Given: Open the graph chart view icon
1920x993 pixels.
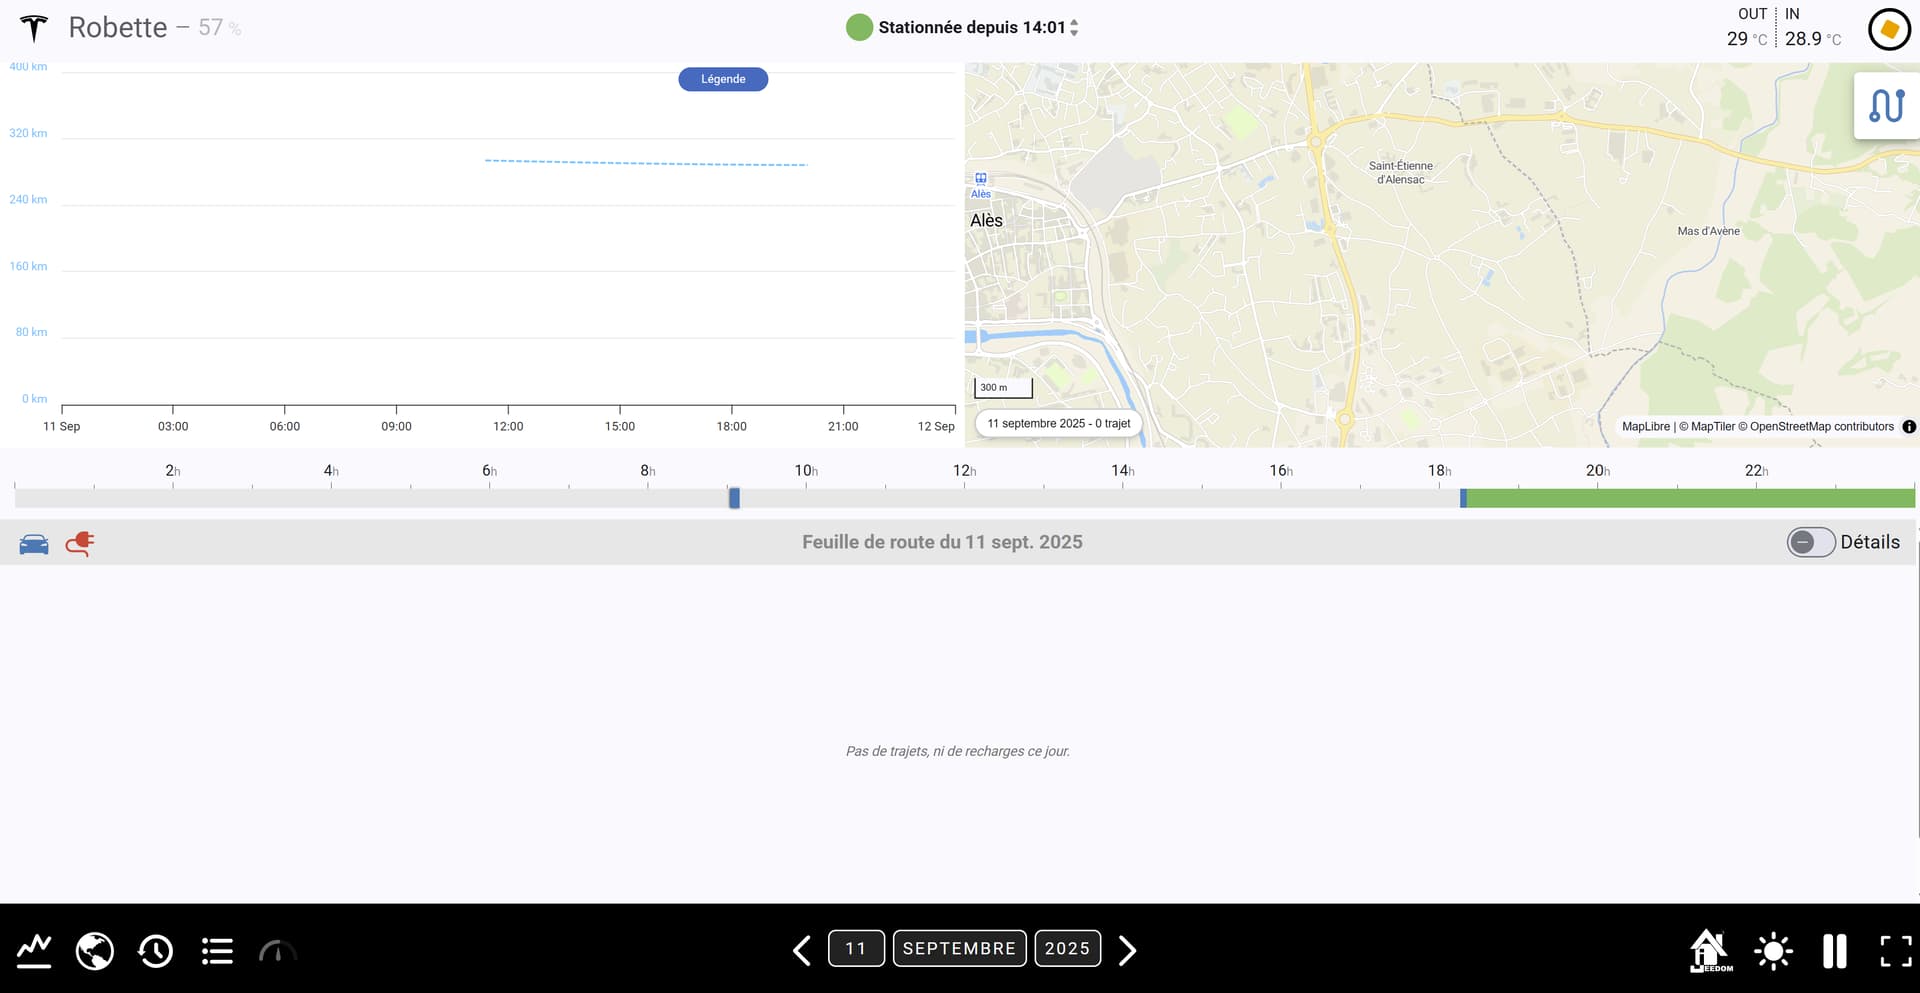Looking at the screenshot, I should tap(34, 950).
